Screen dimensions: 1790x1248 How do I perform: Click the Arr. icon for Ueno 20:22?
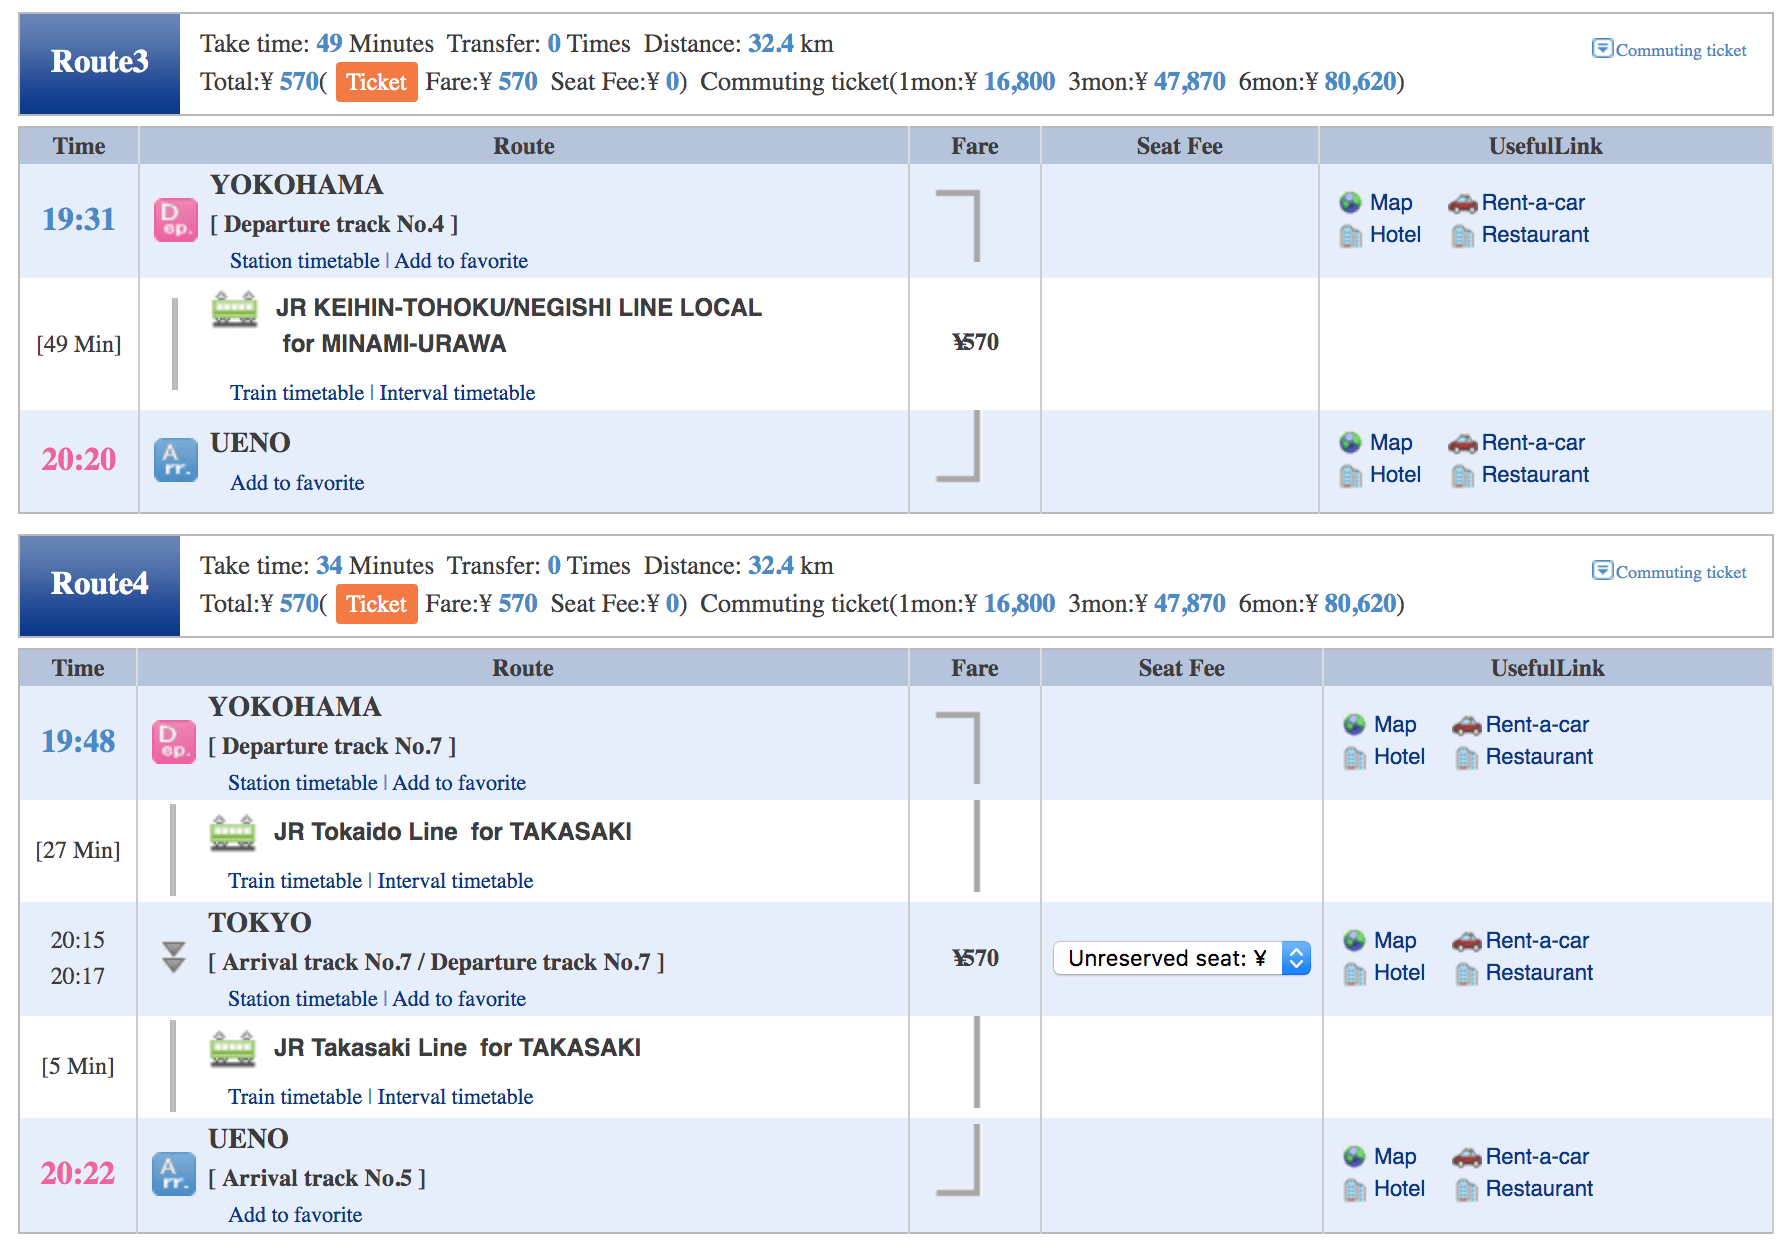[x=173, y=1174]
